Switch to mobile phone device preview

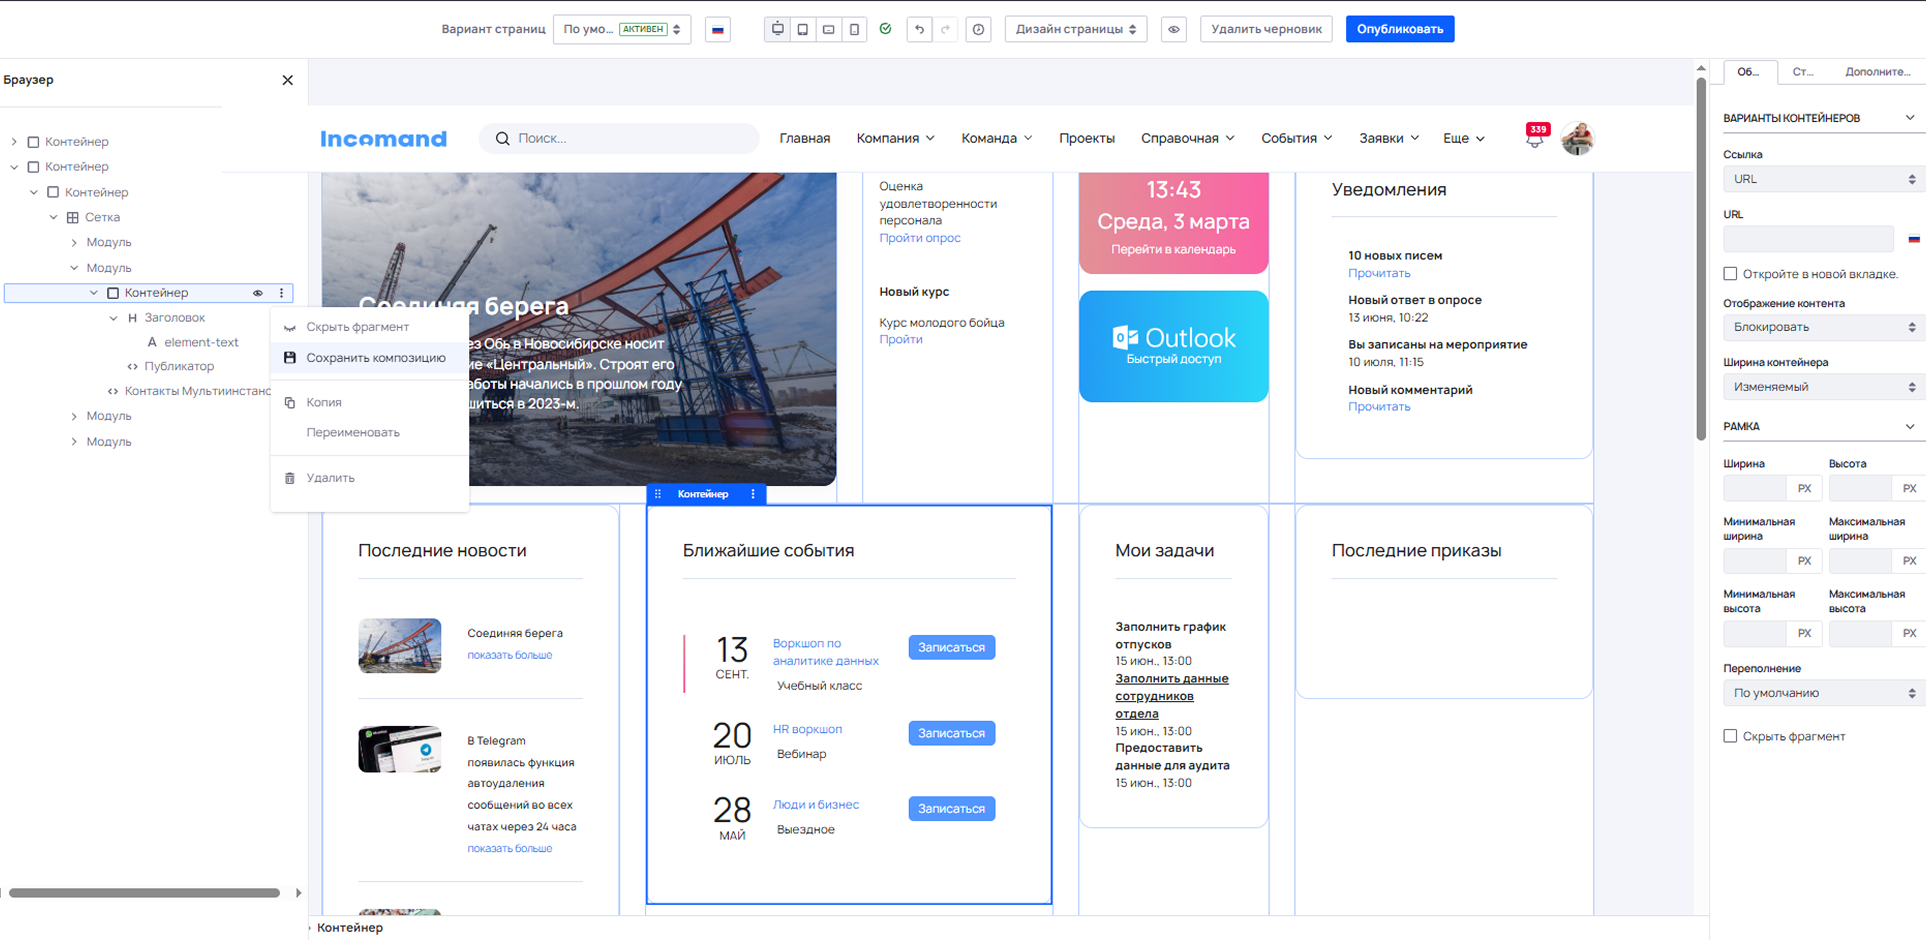[x=854, y=29]
